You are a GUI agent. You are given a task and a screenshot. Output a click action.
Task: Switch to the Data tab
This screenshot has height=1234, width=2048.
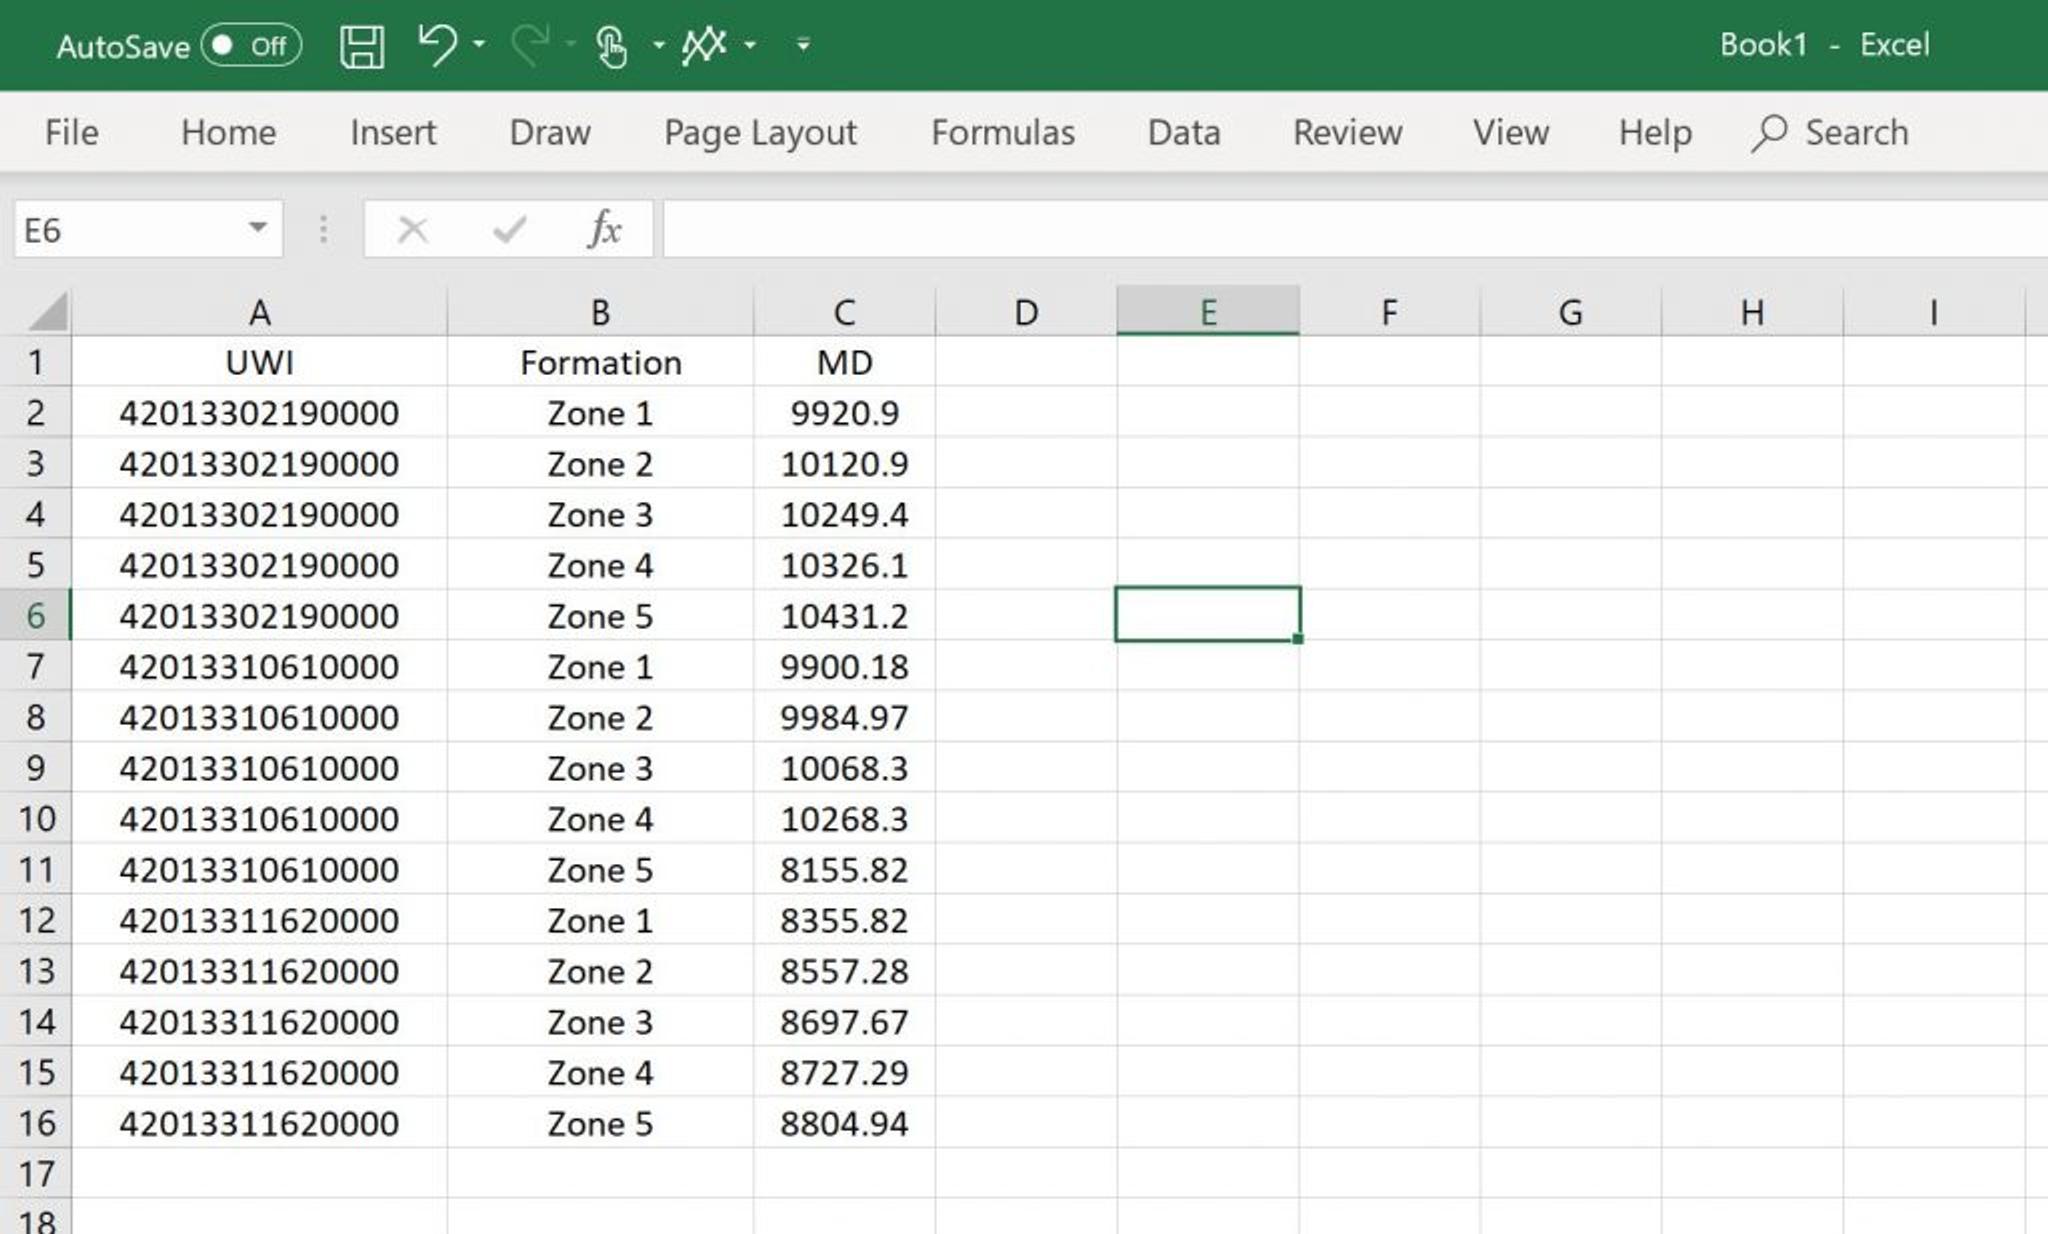1184,132
